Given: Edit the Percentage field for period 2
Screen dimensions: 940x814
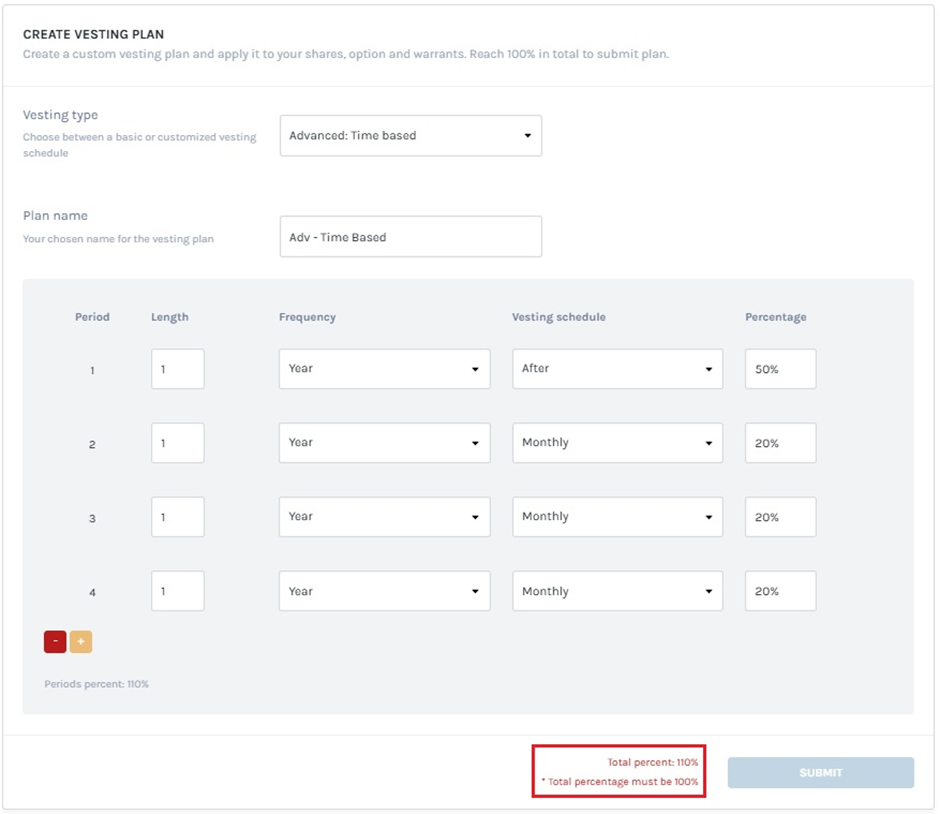Looking at the screenshot, I should pos(780,443).
